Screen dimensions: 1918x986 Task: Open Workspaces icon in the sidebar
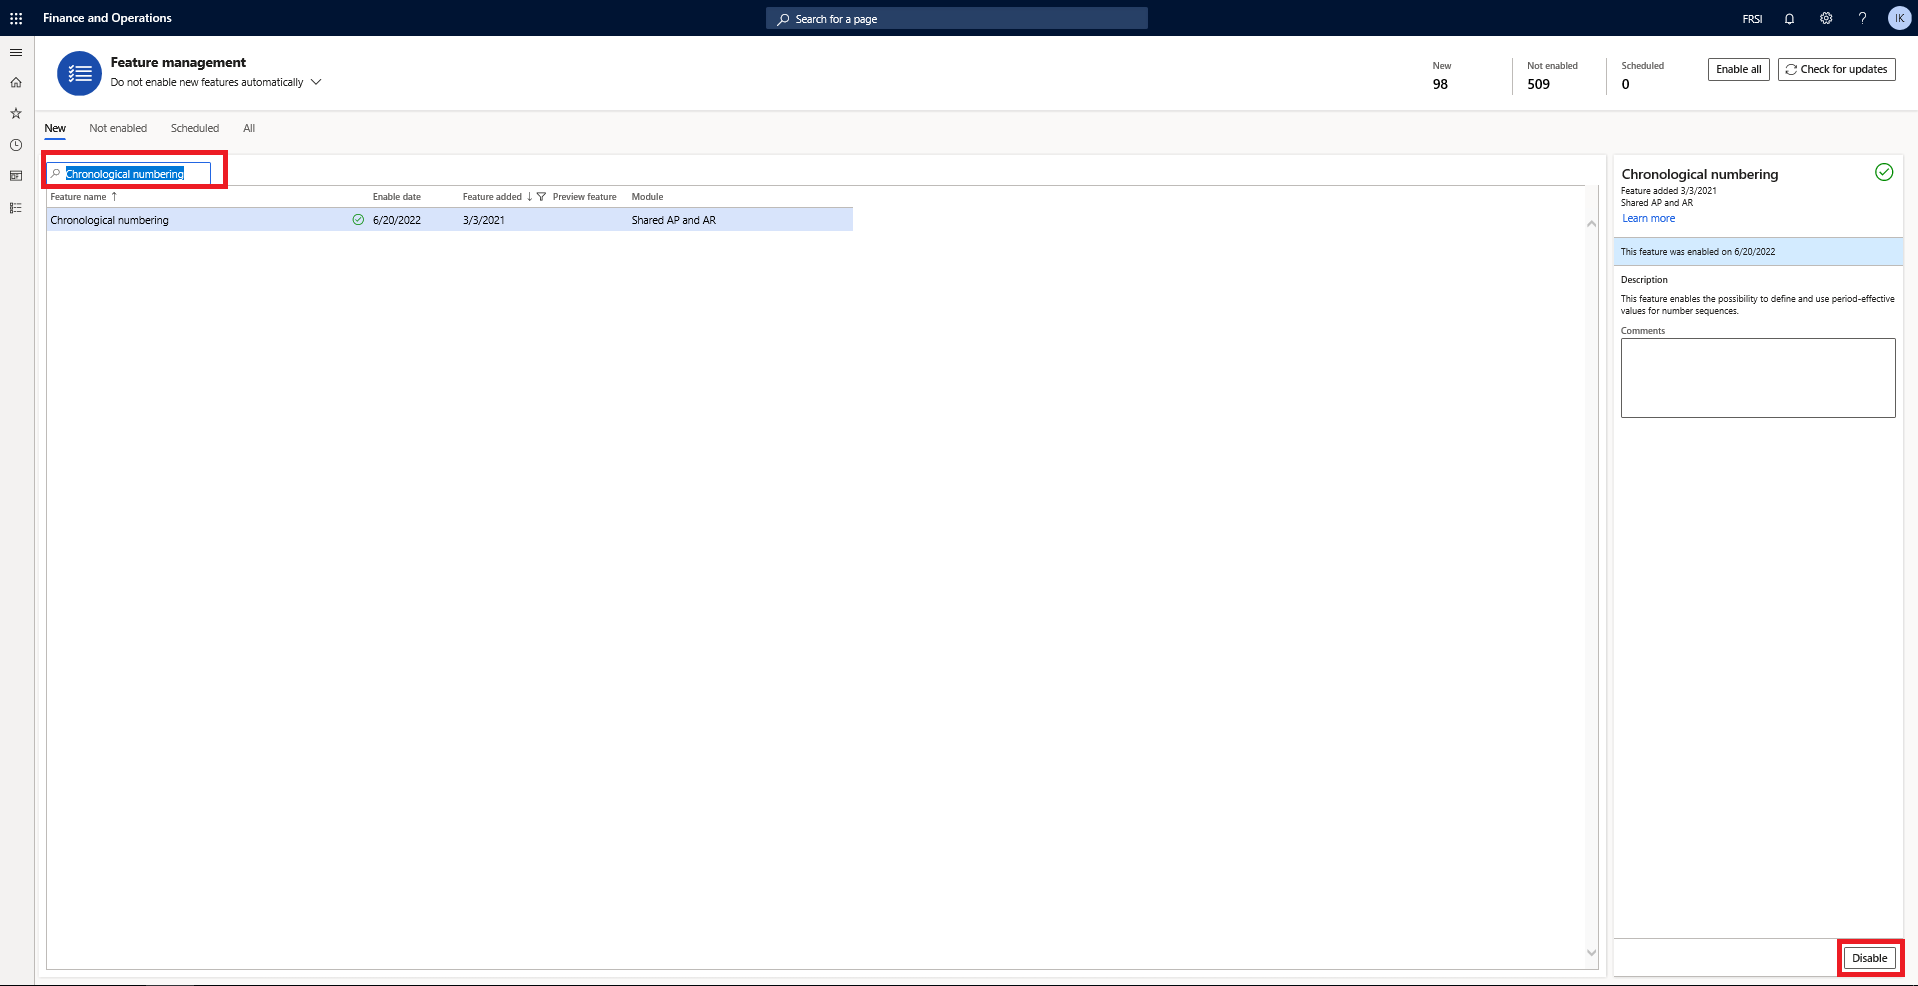(16, 176)
